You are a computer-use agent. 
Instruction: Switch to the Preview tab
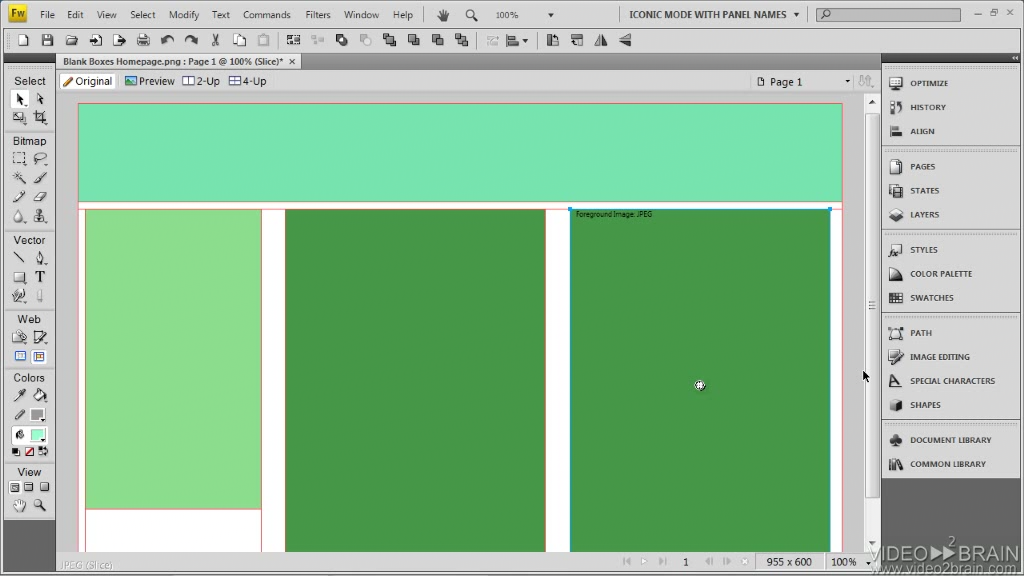point(150,81)
